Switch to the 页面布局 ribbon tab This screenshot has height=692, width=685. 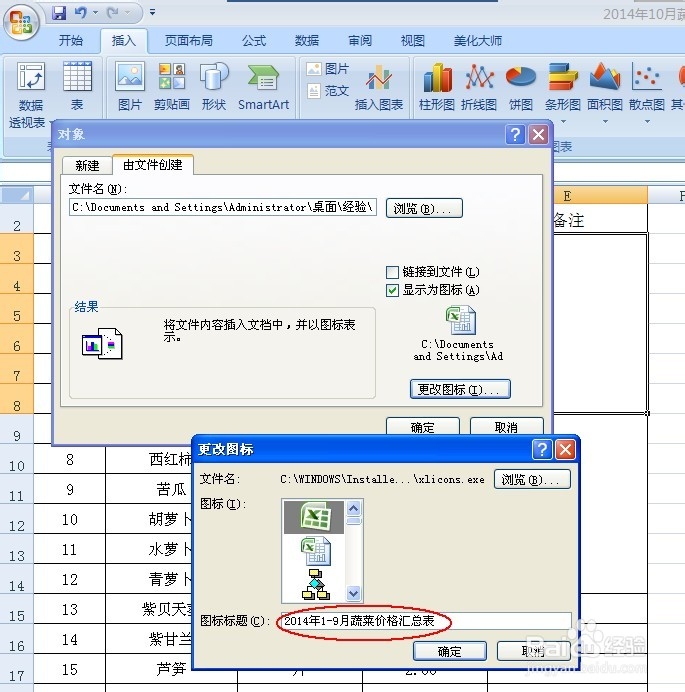[x=188, y=41]
